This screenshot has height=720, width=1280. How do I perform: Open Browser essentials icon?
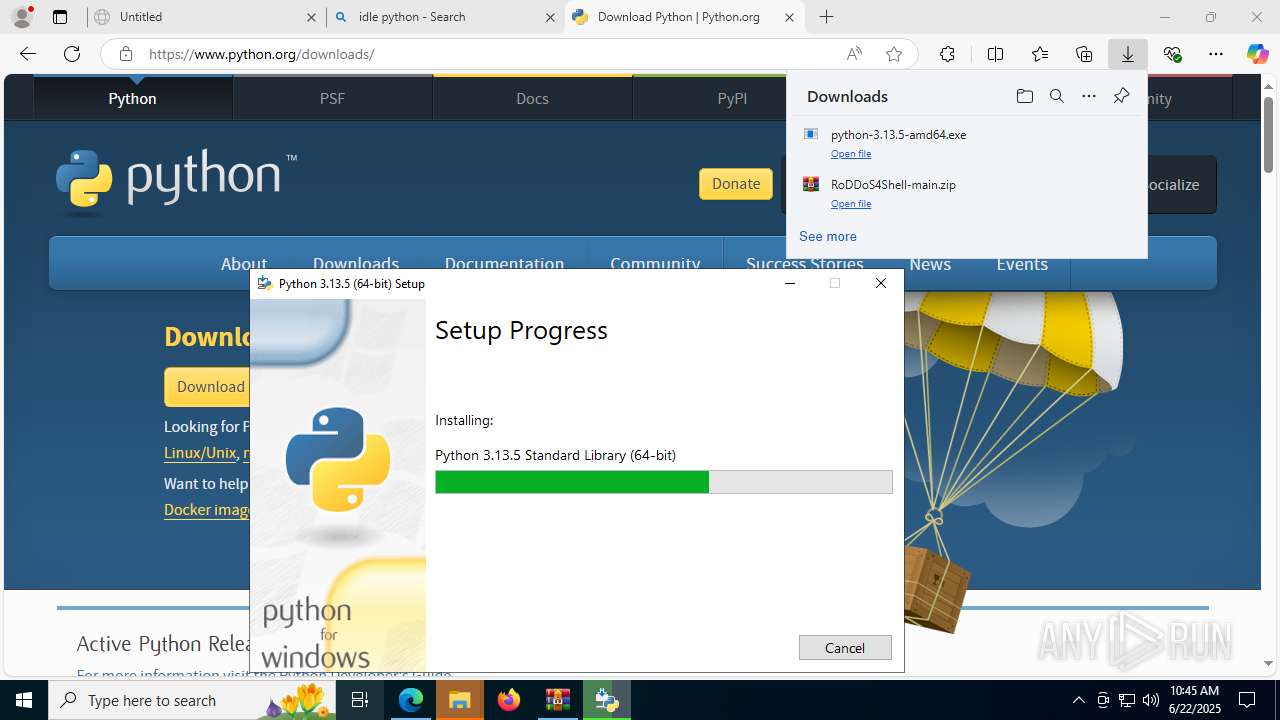(1172, 54)
